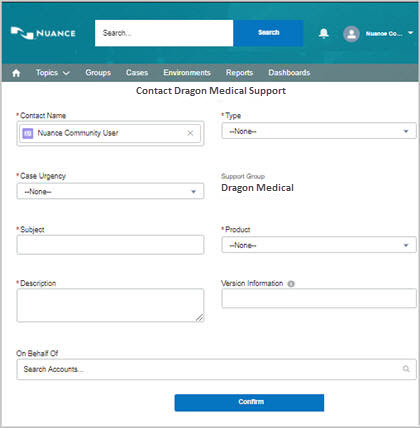Focus the top Search box
Image resolution: width=420 pixels, height=428 pixels.
click(x=164, y=33)
